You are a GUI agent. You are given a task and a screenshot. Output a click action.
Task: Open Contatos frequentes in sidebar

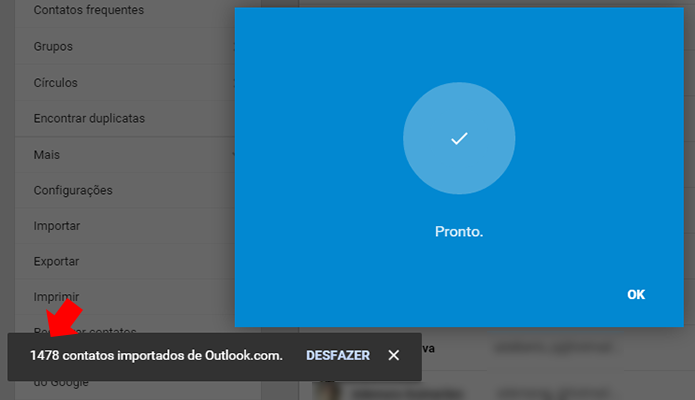click(x=89, y=10)
